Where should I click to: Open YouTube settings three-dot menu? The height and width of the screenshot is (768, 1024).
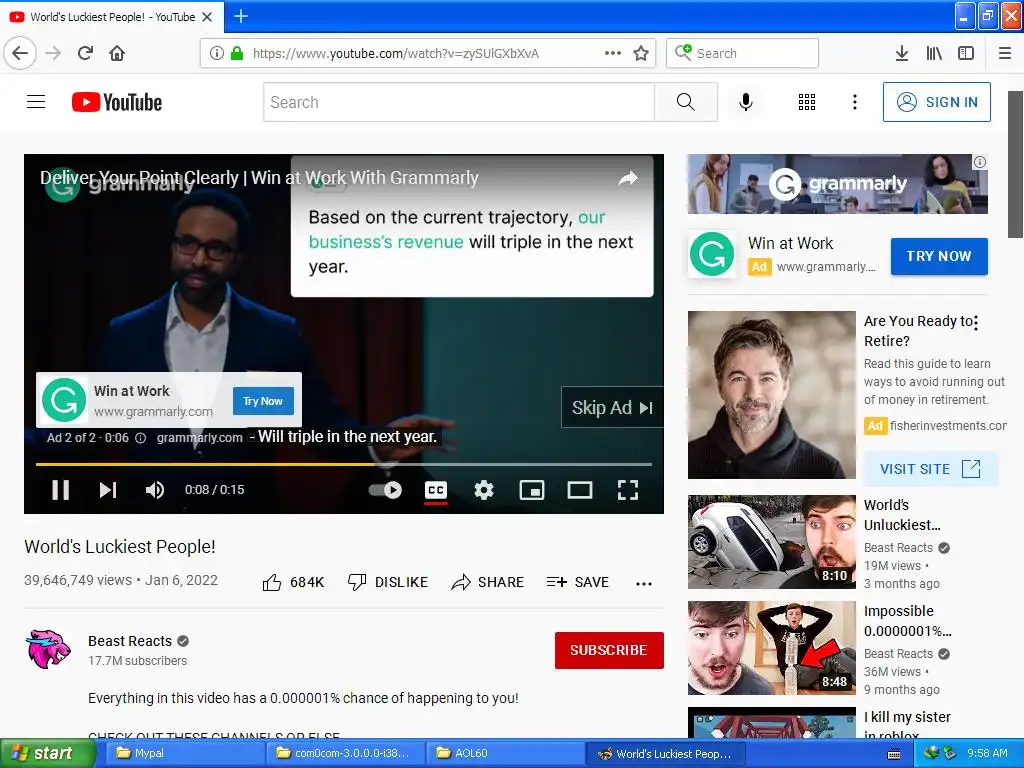pyautogui.click(x=854, y=102)
